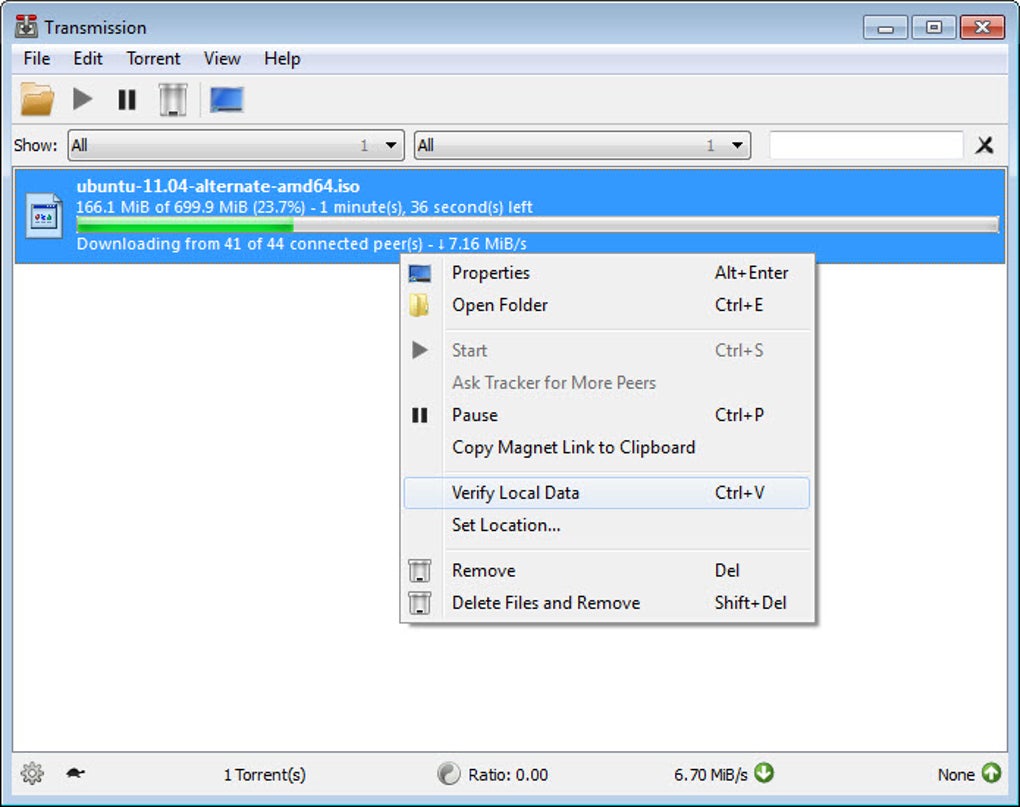Image resolution: width=1020 pixels, height=807 pixels.
Task: Open the Torrent menu
Action: [x=153, y=59]
